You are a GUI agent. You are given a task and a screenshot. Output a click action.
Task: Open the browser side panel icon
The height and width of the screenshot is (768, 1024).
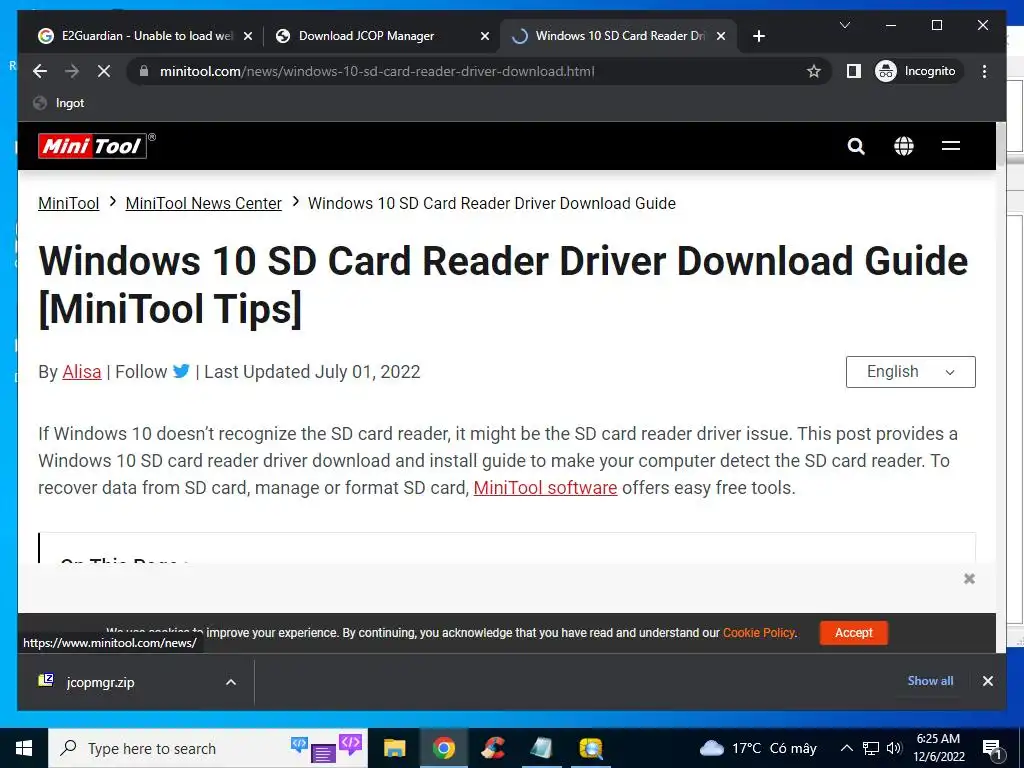pyautogui.click(x=854, y=71)
